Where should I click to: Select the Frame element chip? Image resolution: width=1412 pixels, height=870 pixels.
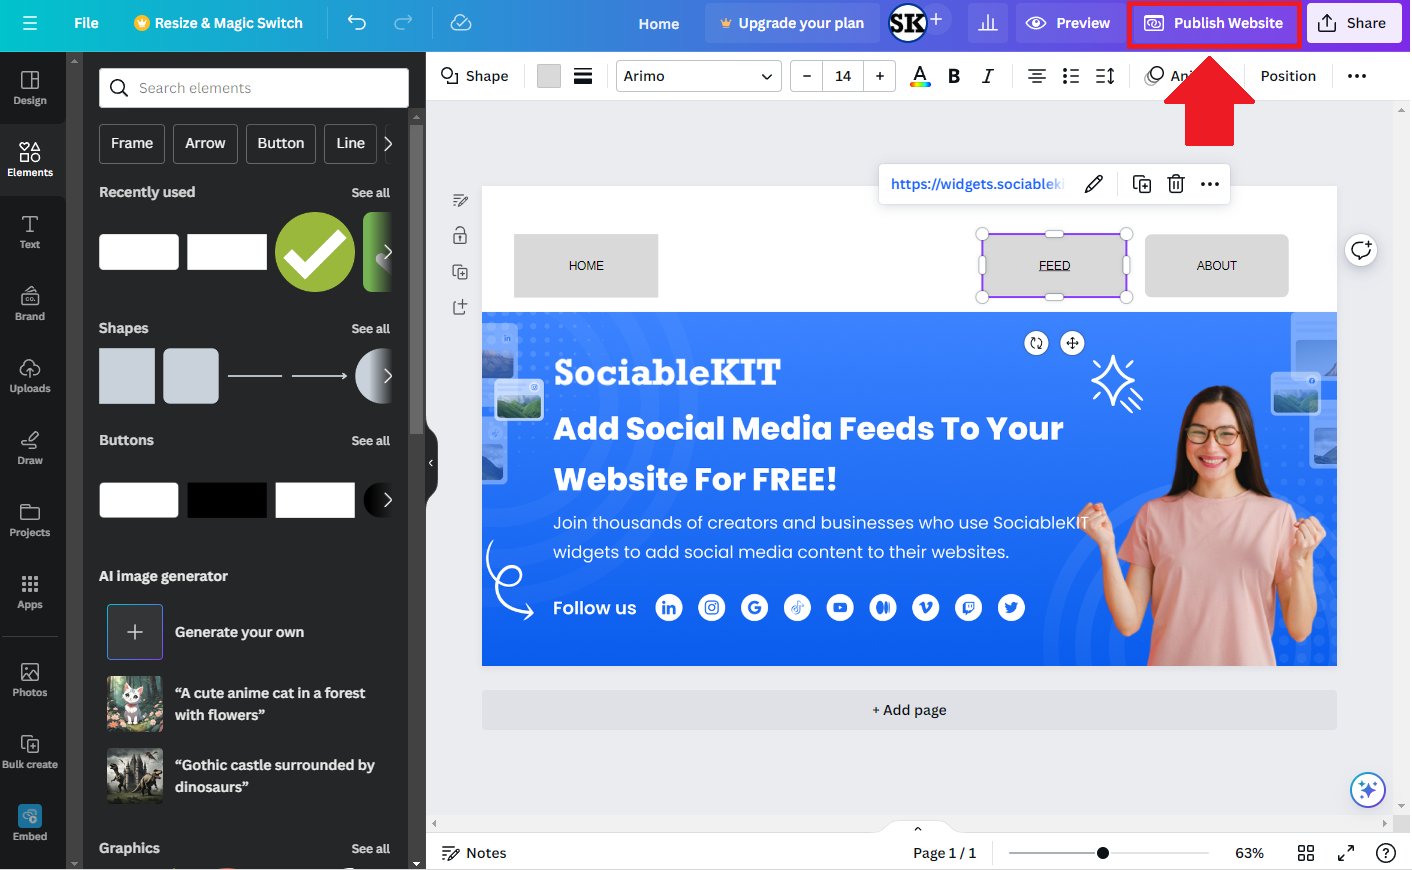pyautogui.click(x=132, y=144)
